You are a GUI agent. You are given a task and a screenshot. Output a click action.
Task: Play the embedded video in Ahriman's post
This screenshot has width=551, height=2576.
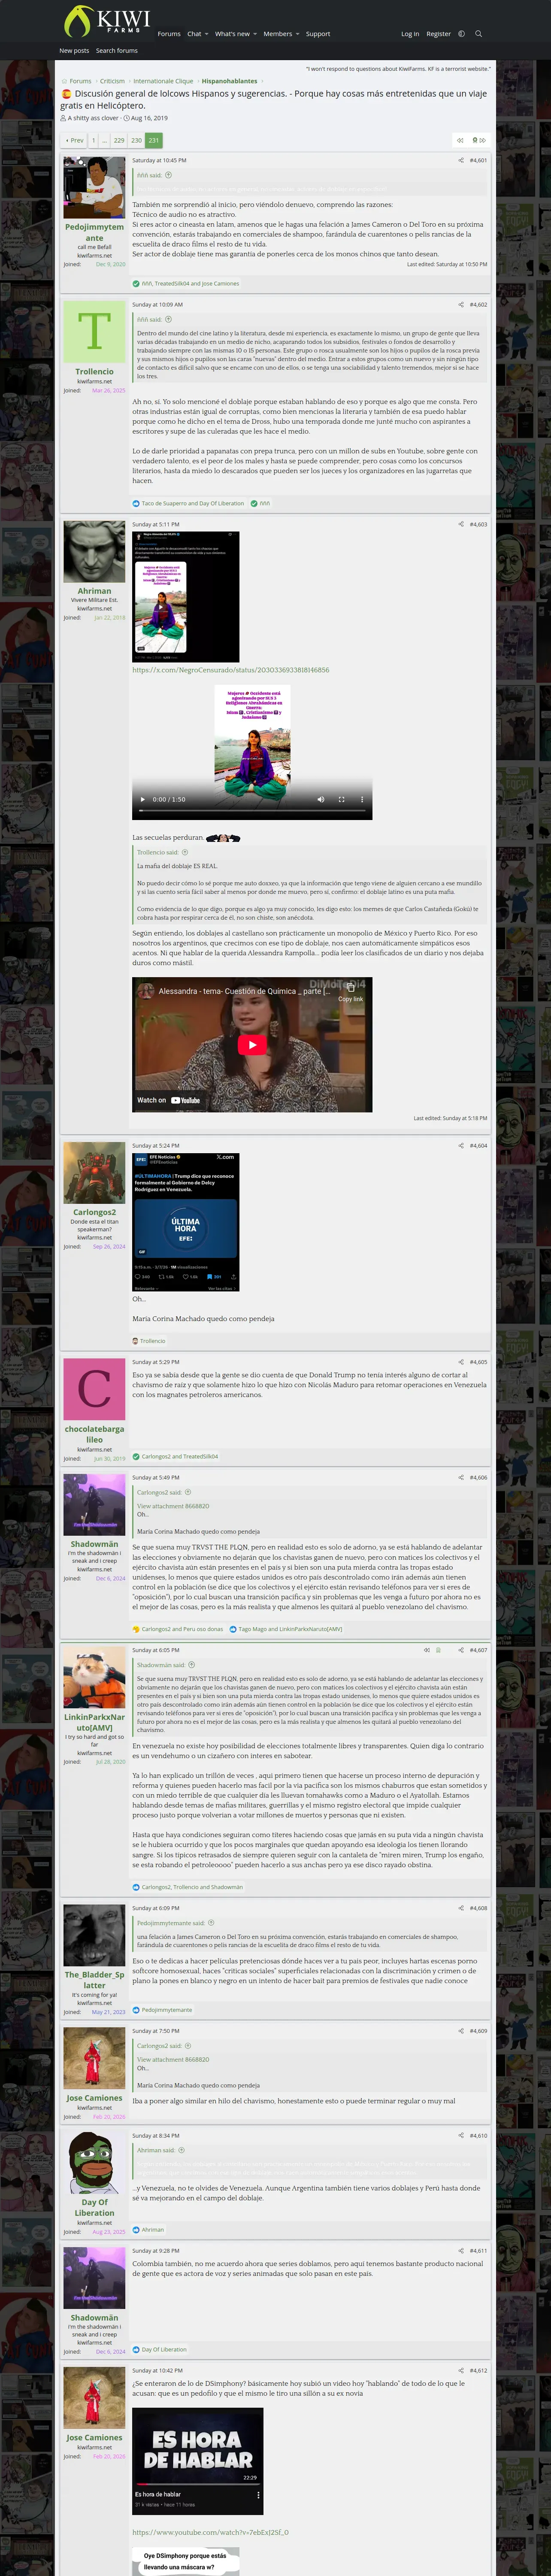point(143,799)
